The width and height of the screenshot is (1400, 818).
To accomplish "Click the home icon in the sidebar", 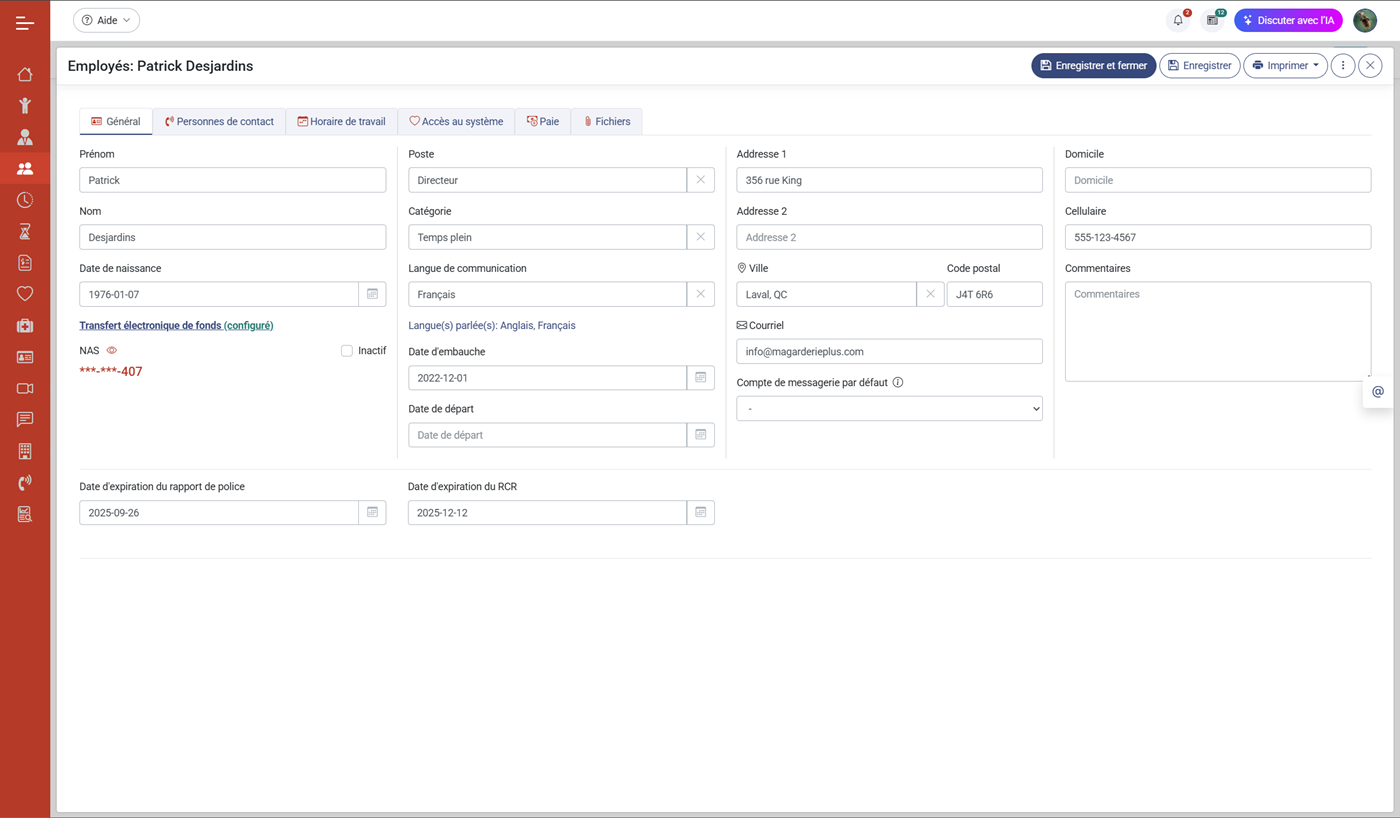I will (x=25, y=74).
